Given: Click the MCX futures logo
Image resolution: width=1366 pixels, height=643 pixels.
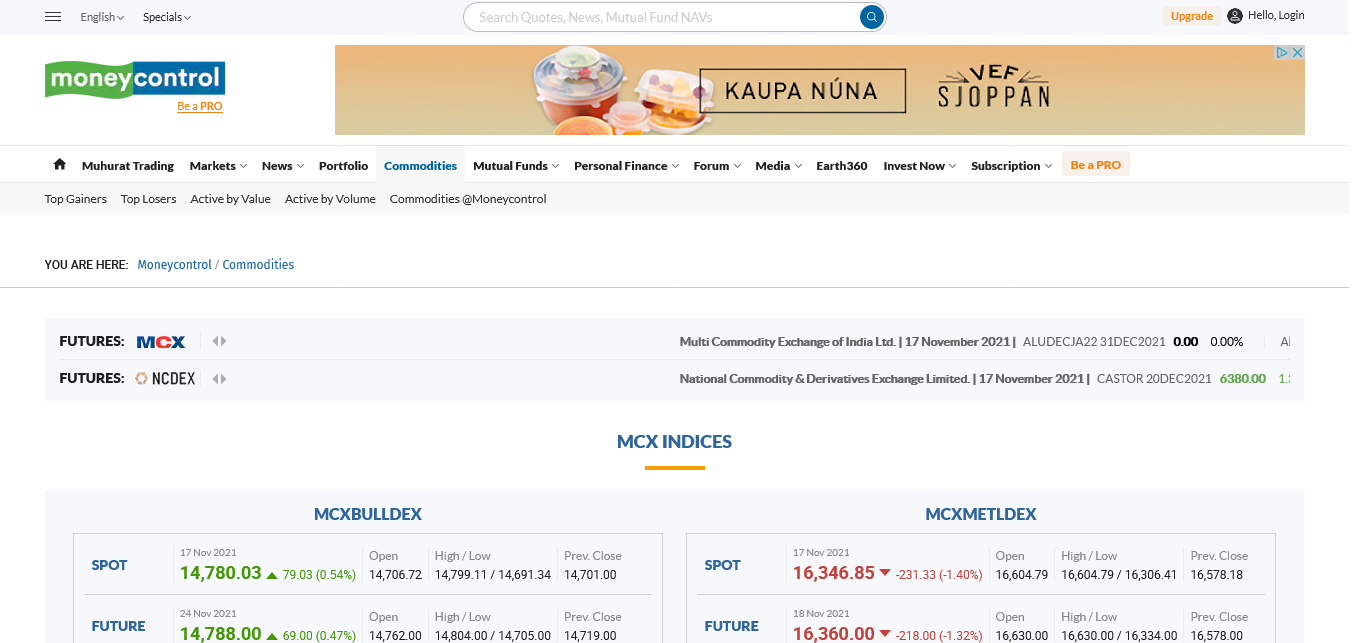Looking at the screenshot, I should point(161,342).
